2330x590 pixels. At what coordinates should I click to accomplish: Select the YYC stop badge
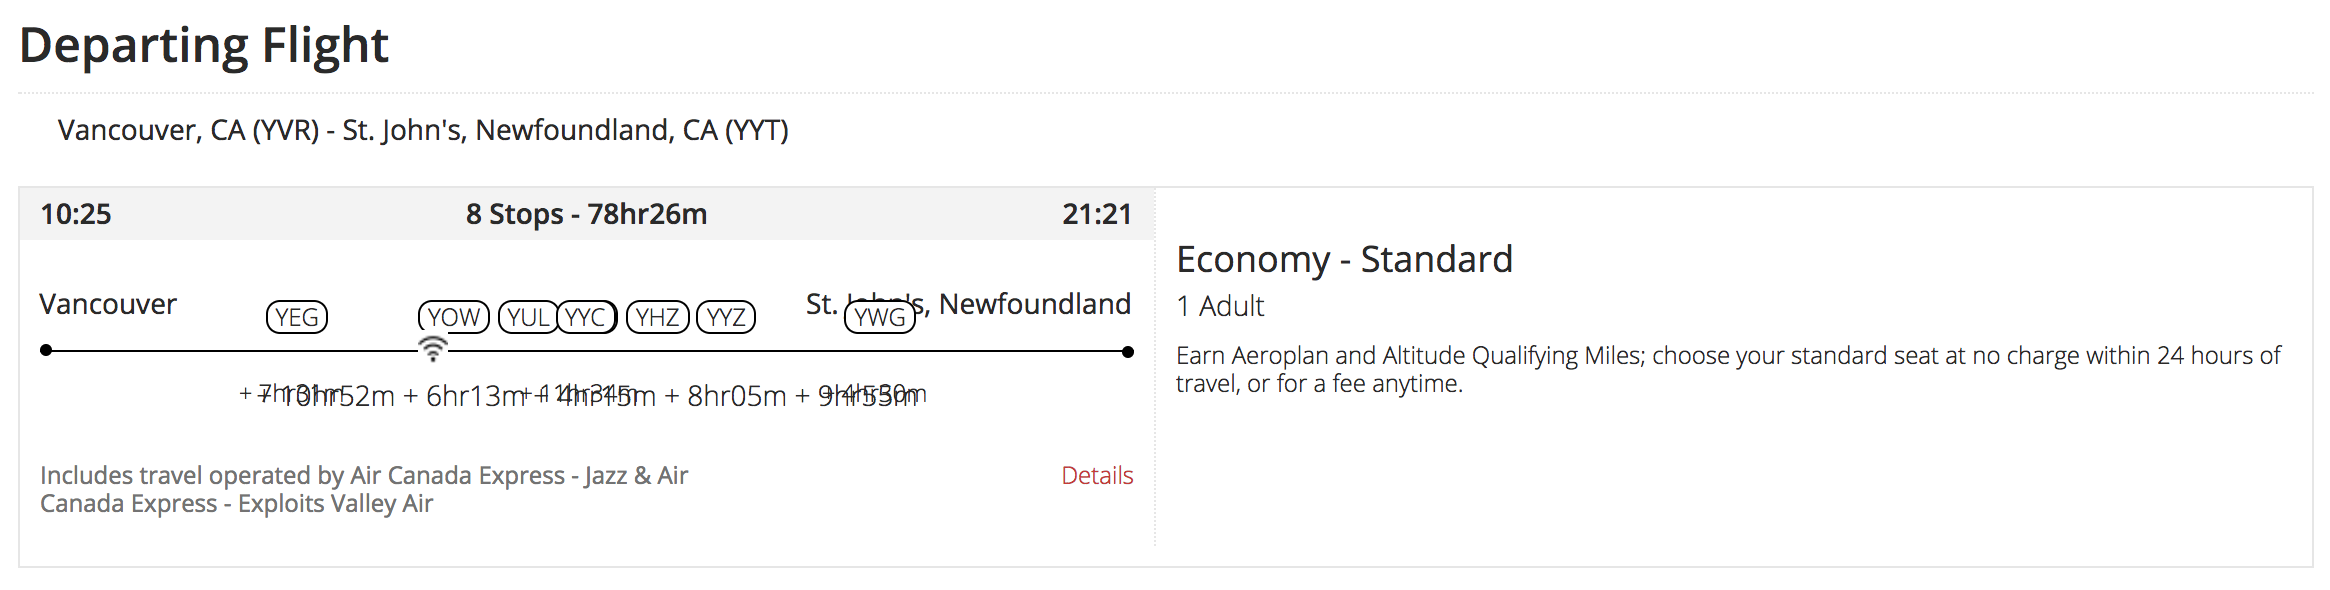tap(586, 317)
